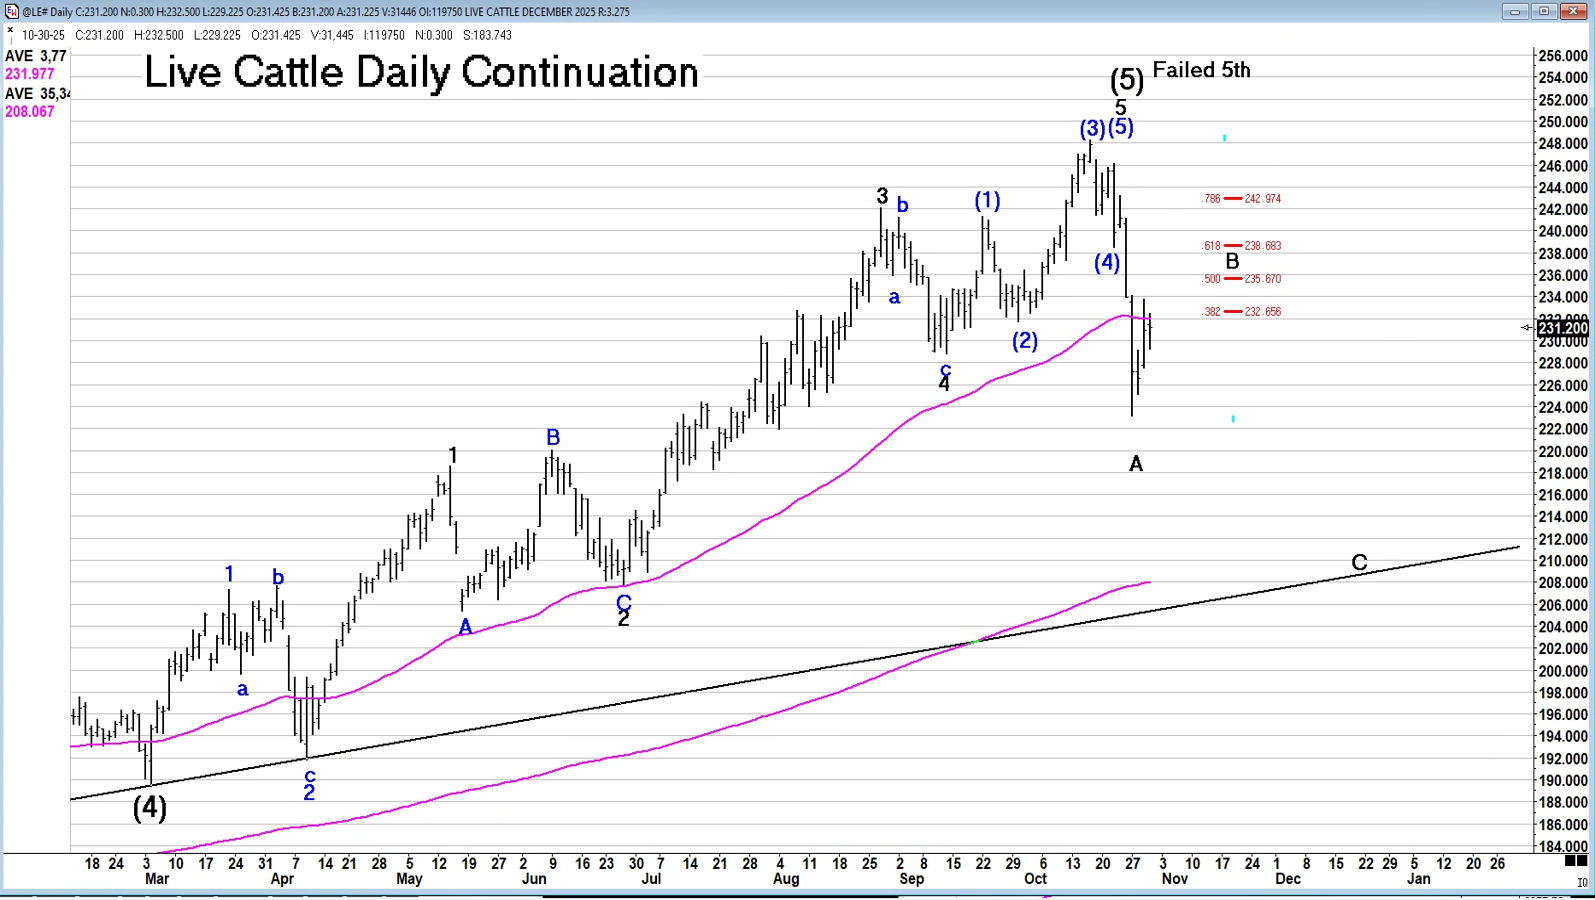Viewport: 1595px width, 900px height.
Task: Click the 'Nov' month label on the date axis
Action: (x=1174, y=879)
